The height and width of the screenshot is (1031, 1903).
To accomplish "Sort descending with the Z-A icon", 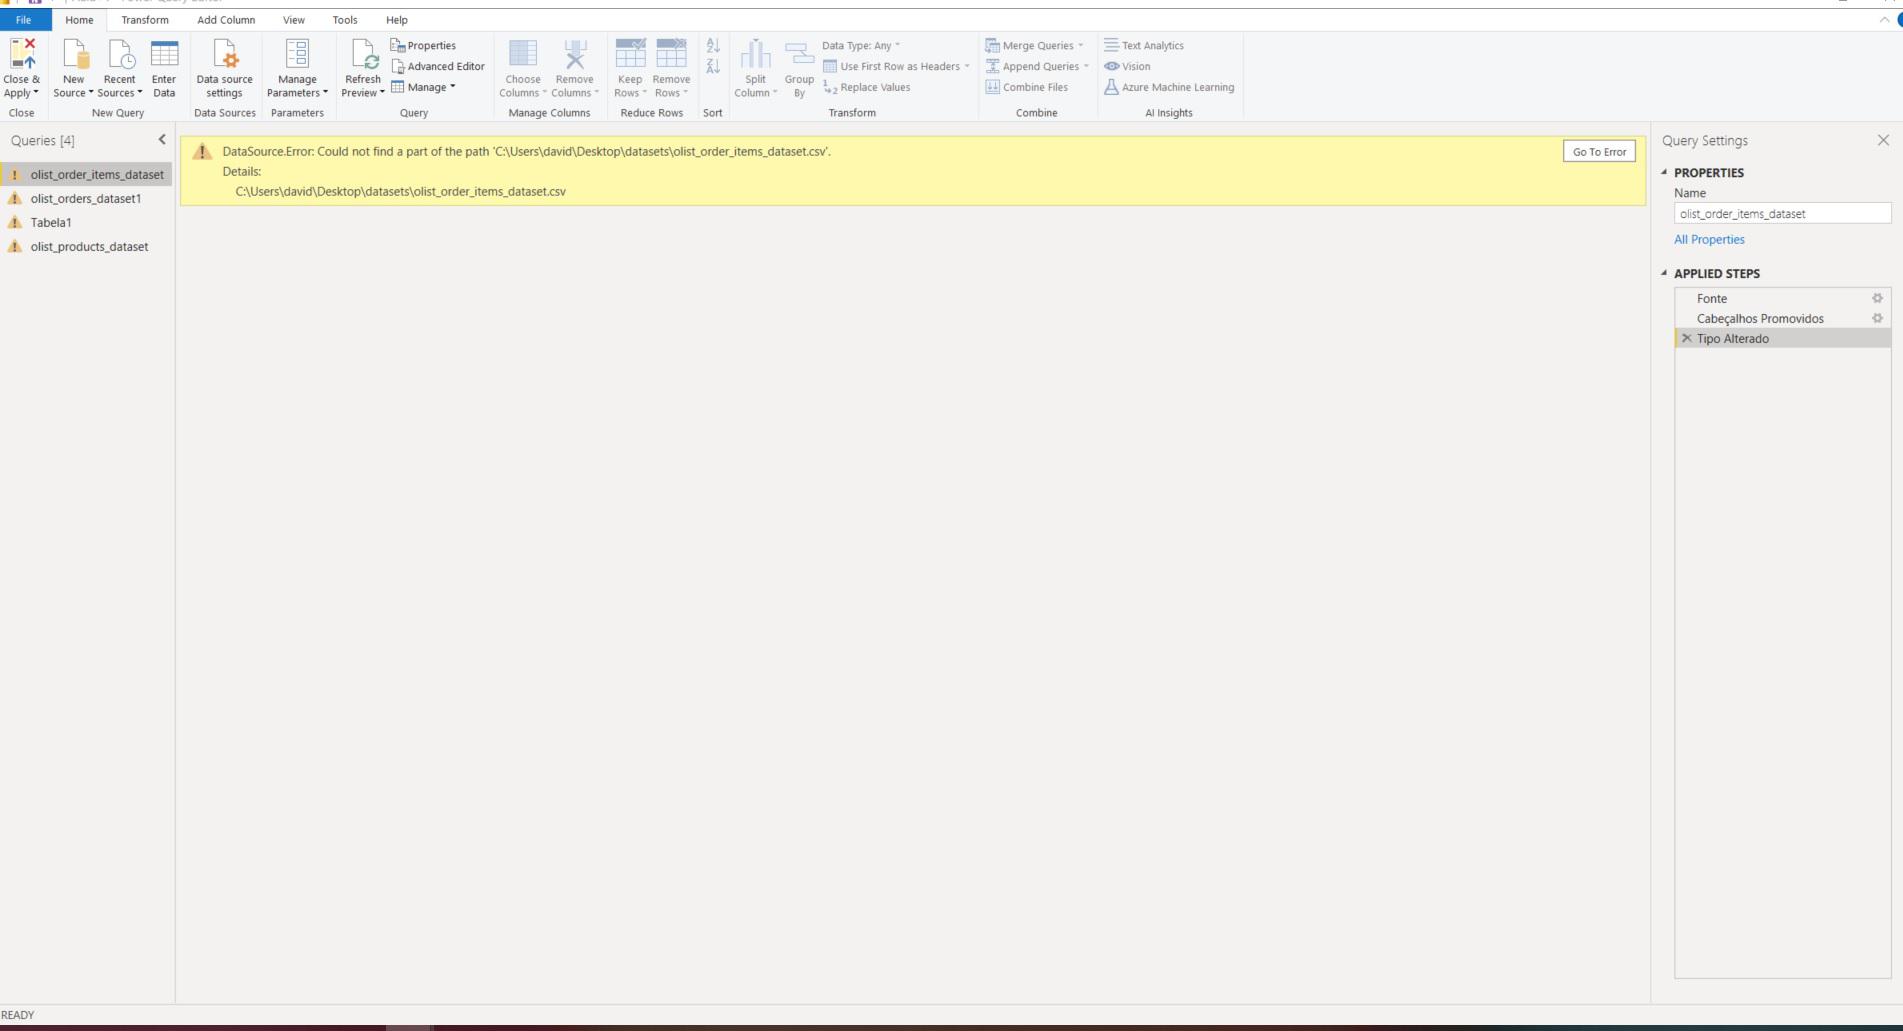I will (713, 66).
